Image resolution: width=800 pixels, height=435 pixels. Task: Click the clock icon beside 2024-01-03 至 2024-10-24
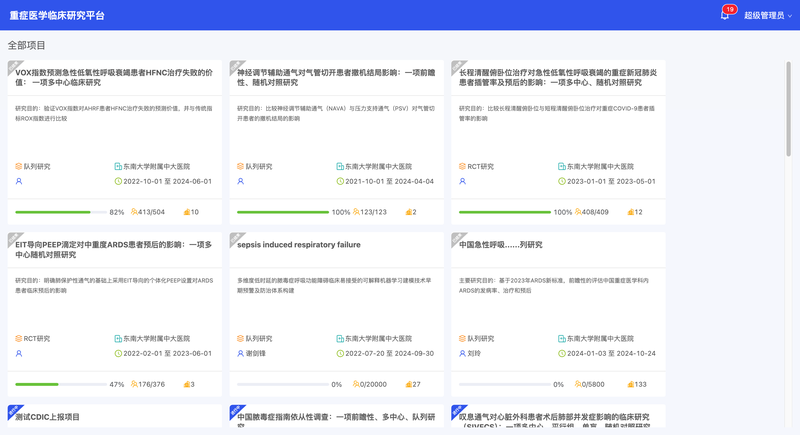click(562, 353)
